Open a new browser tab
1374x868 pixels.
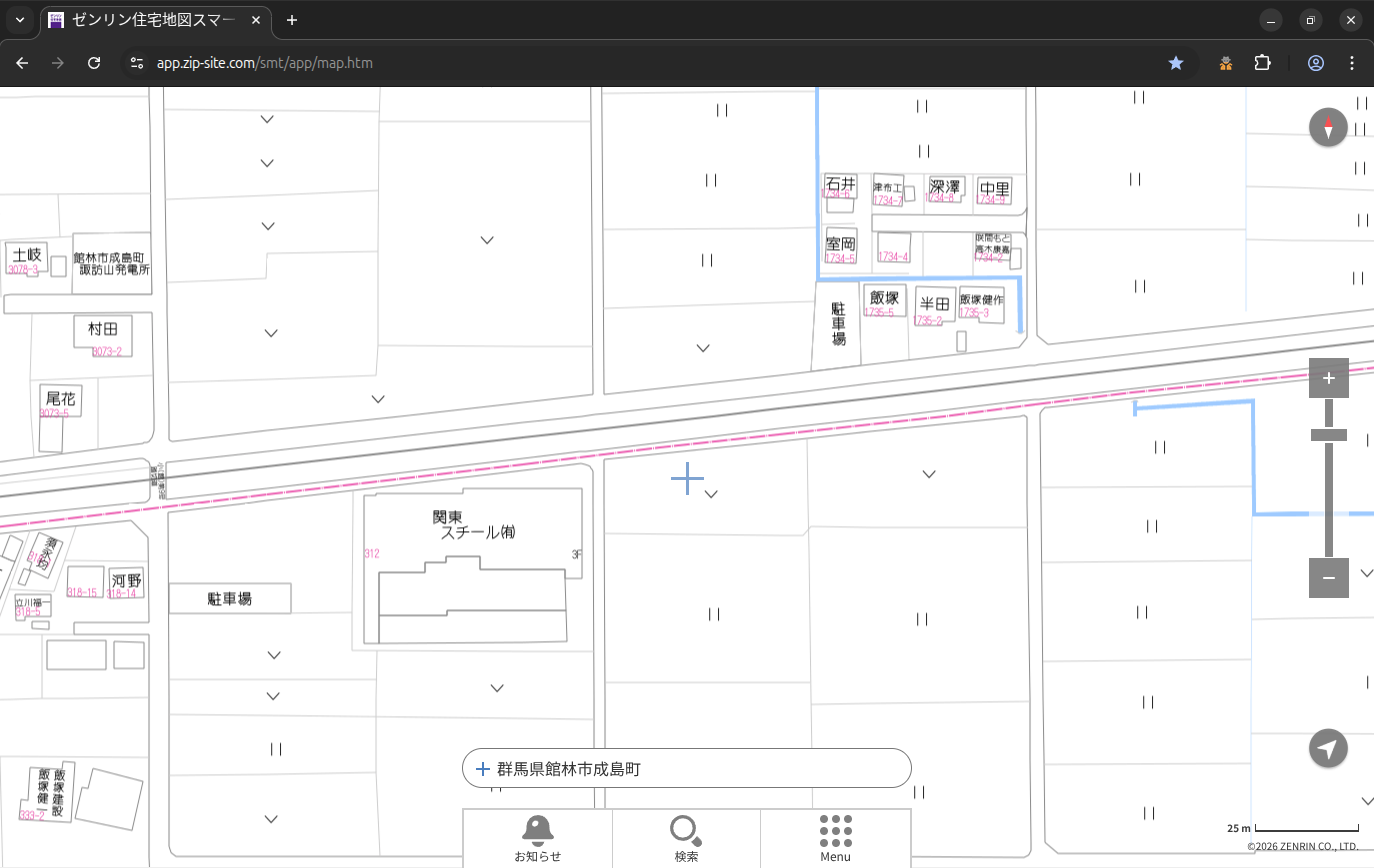[x=292, y=20]
